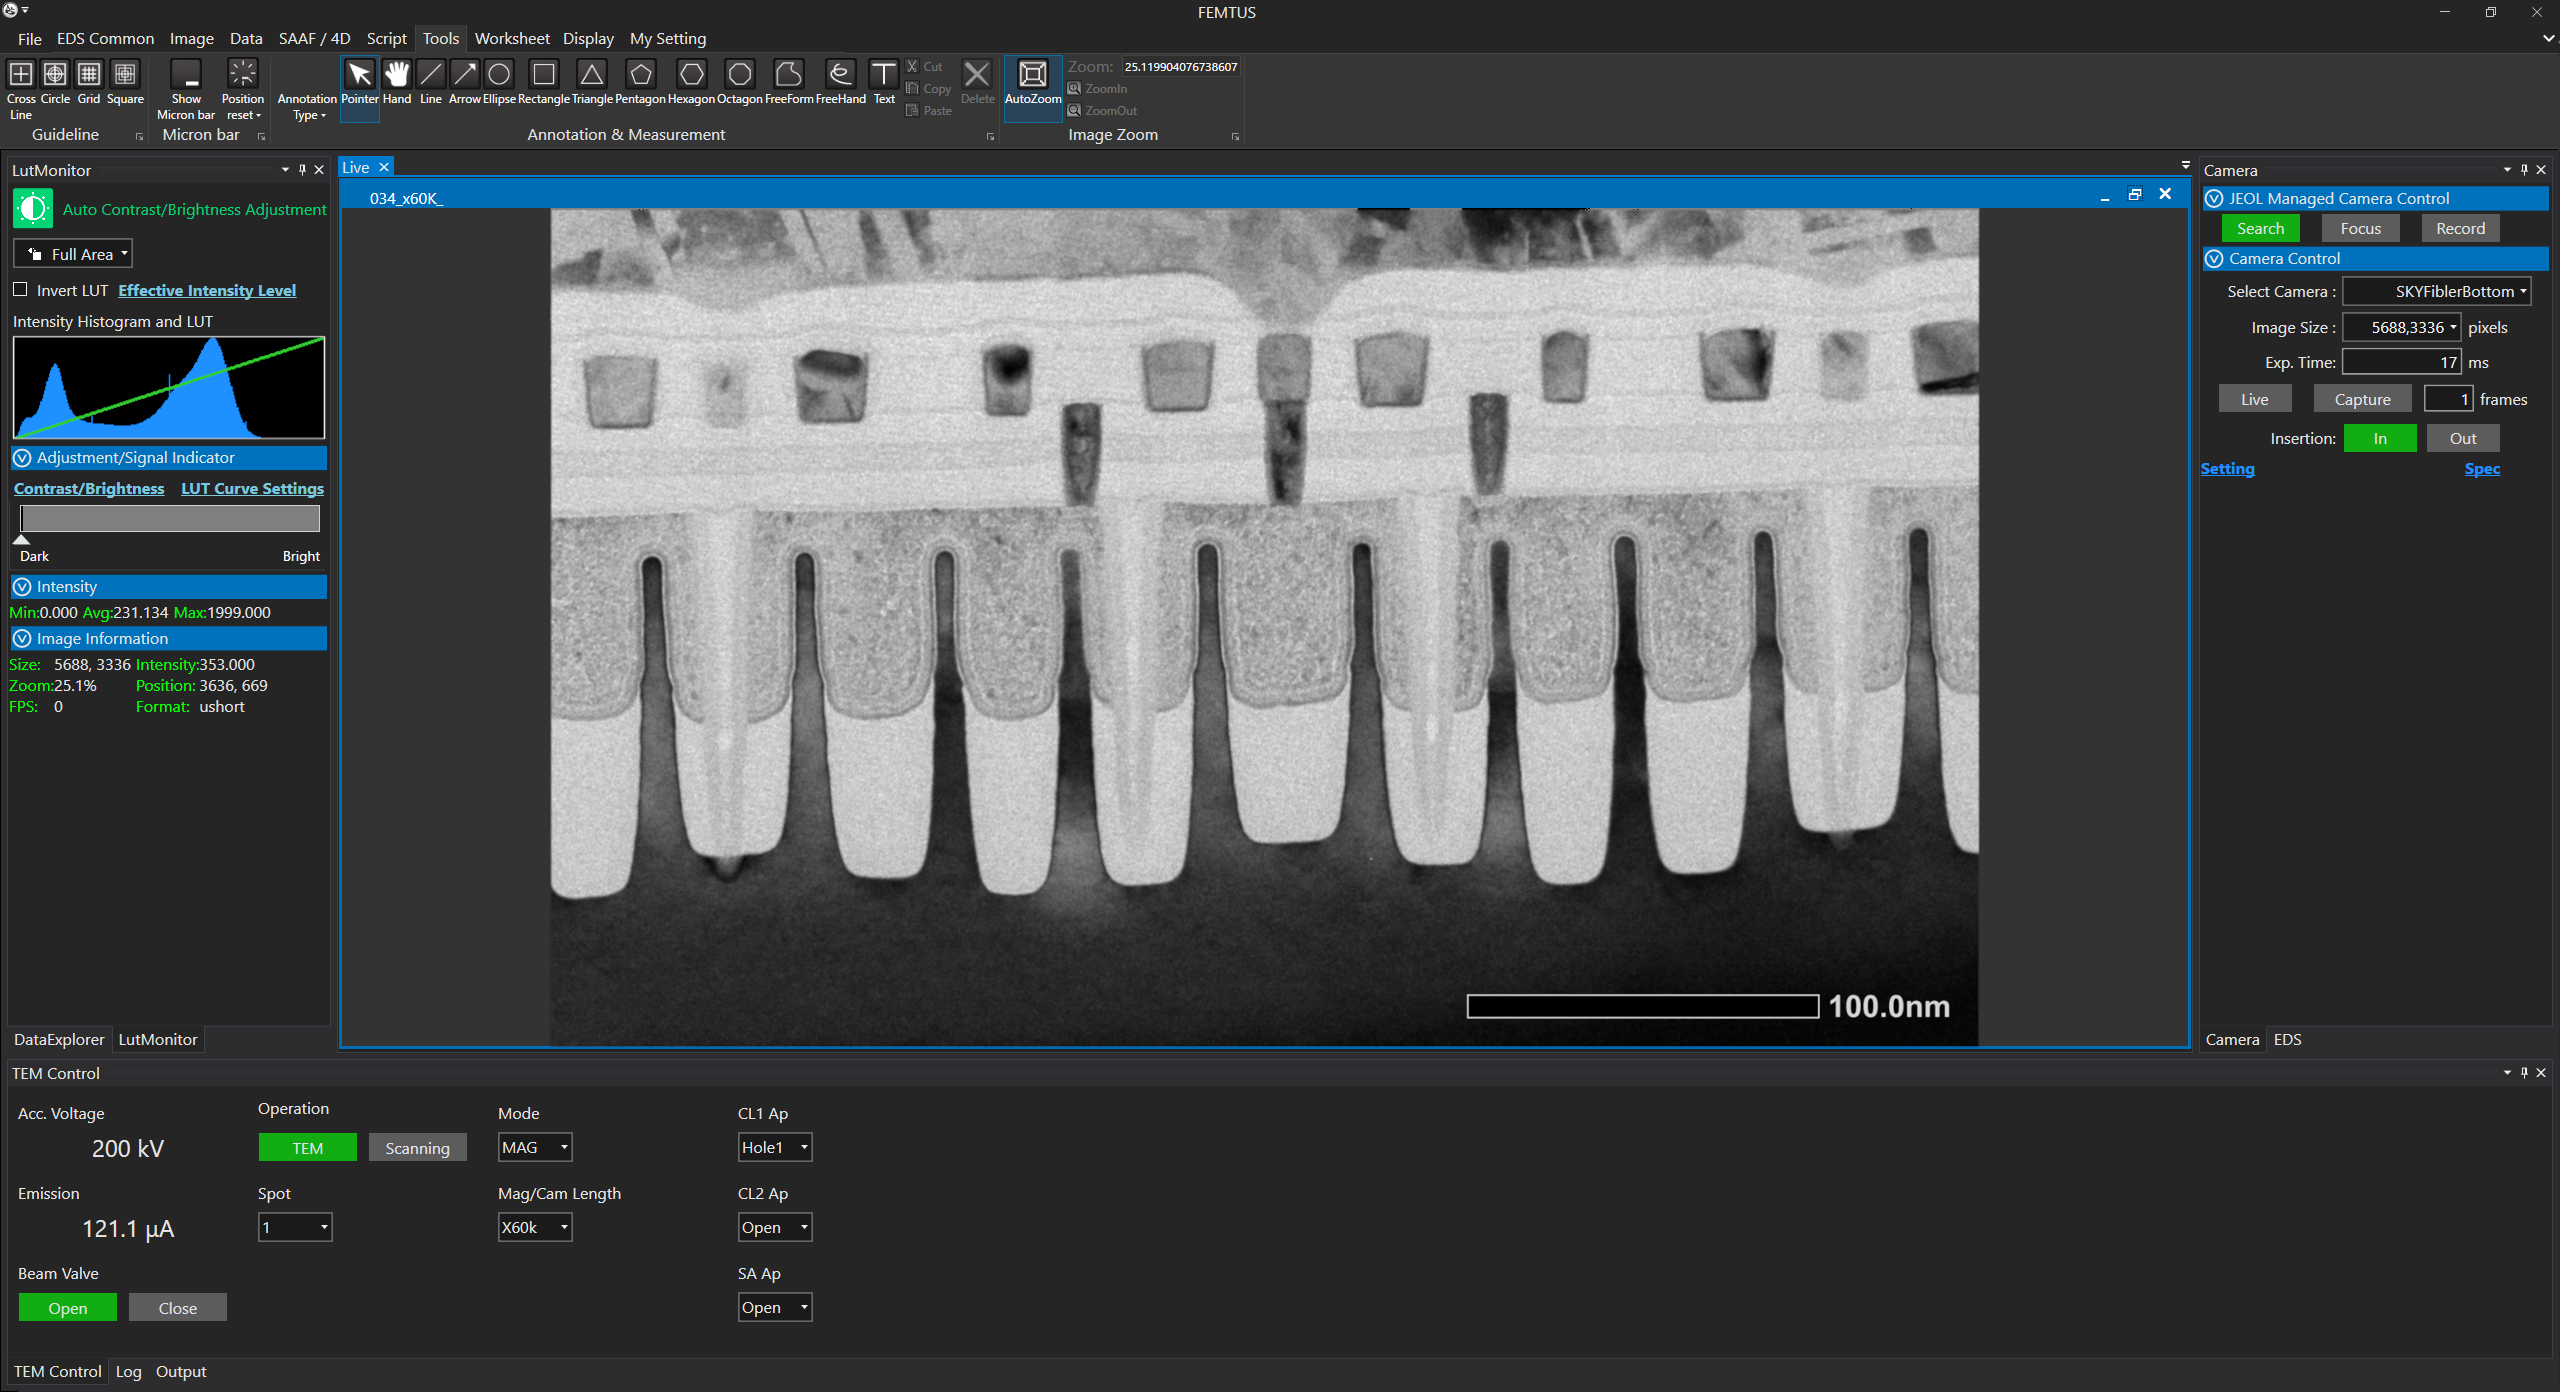Open the Select Camera dropdown
Image resolution: width=2560 pixels, height=1392 pixels.
(x=2437, y=291)
